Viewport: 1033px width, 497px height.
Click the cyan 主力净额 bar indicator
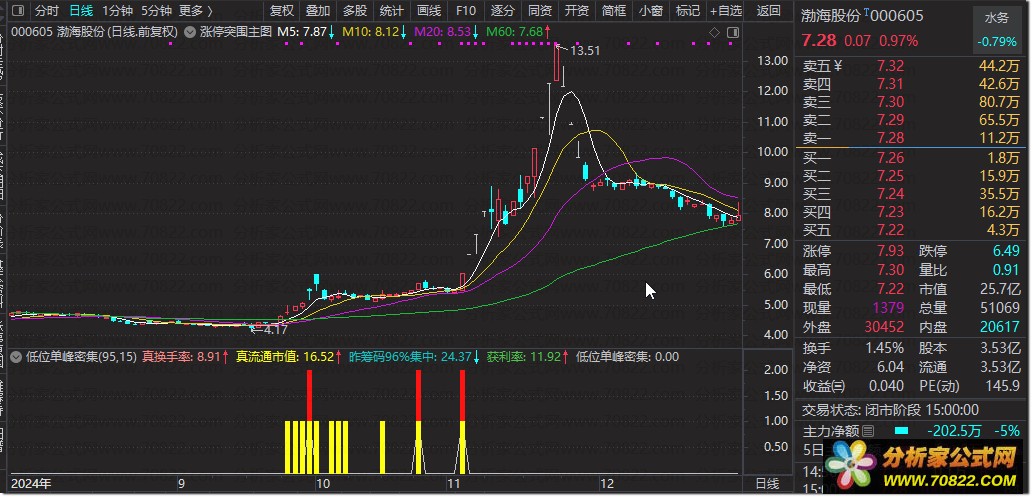(x=901, y=431)
